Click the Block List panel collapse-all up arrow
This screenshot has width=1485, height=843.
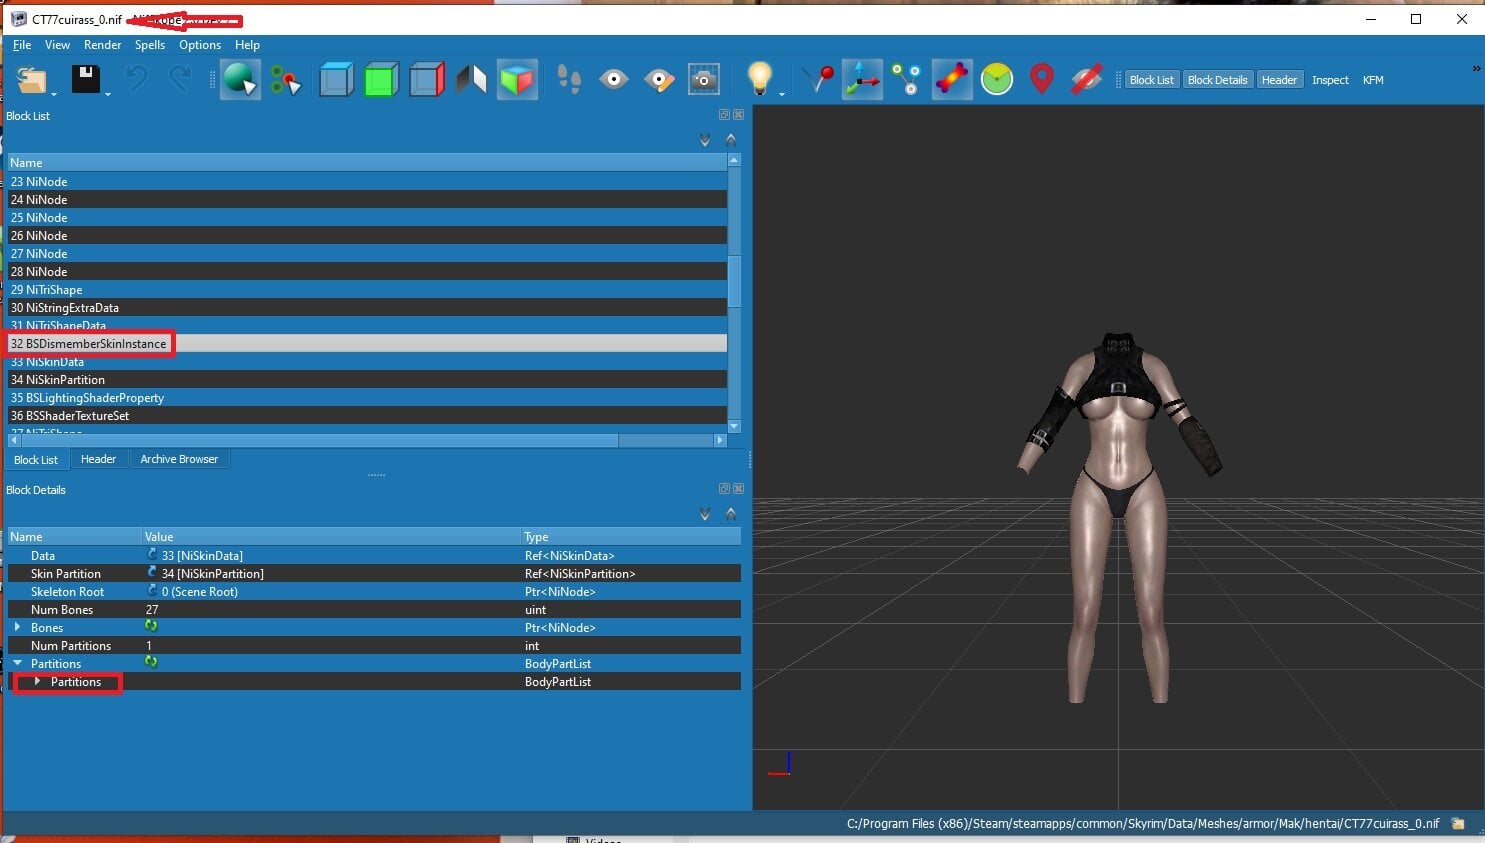[x=731, y=140]
